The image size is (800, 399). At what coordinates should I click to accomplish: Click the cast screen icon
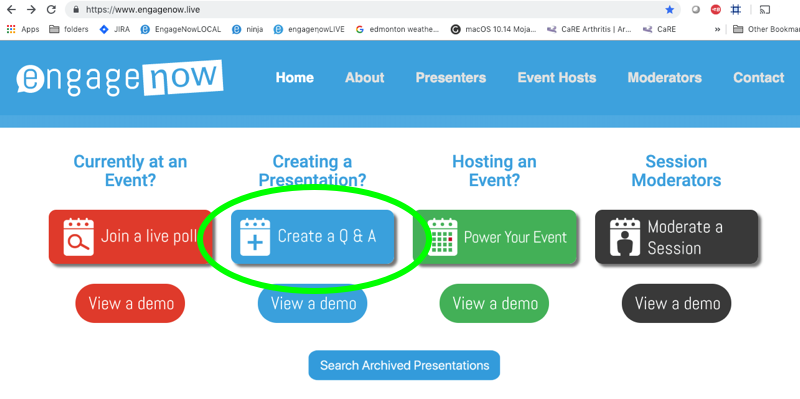click(x=764, y=9)
